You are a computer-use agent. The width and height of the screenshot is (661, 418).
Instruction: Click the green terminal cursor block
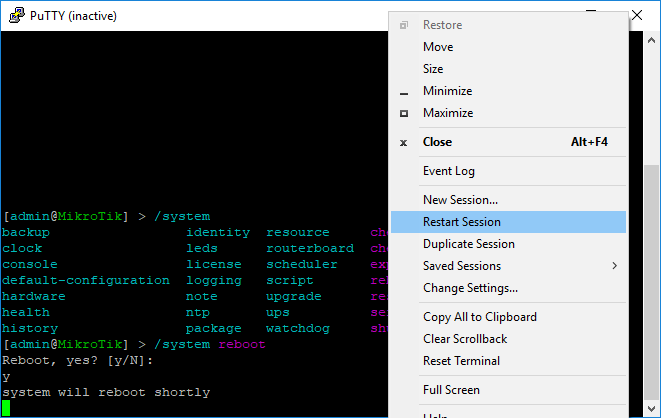[x=6, y=408]
